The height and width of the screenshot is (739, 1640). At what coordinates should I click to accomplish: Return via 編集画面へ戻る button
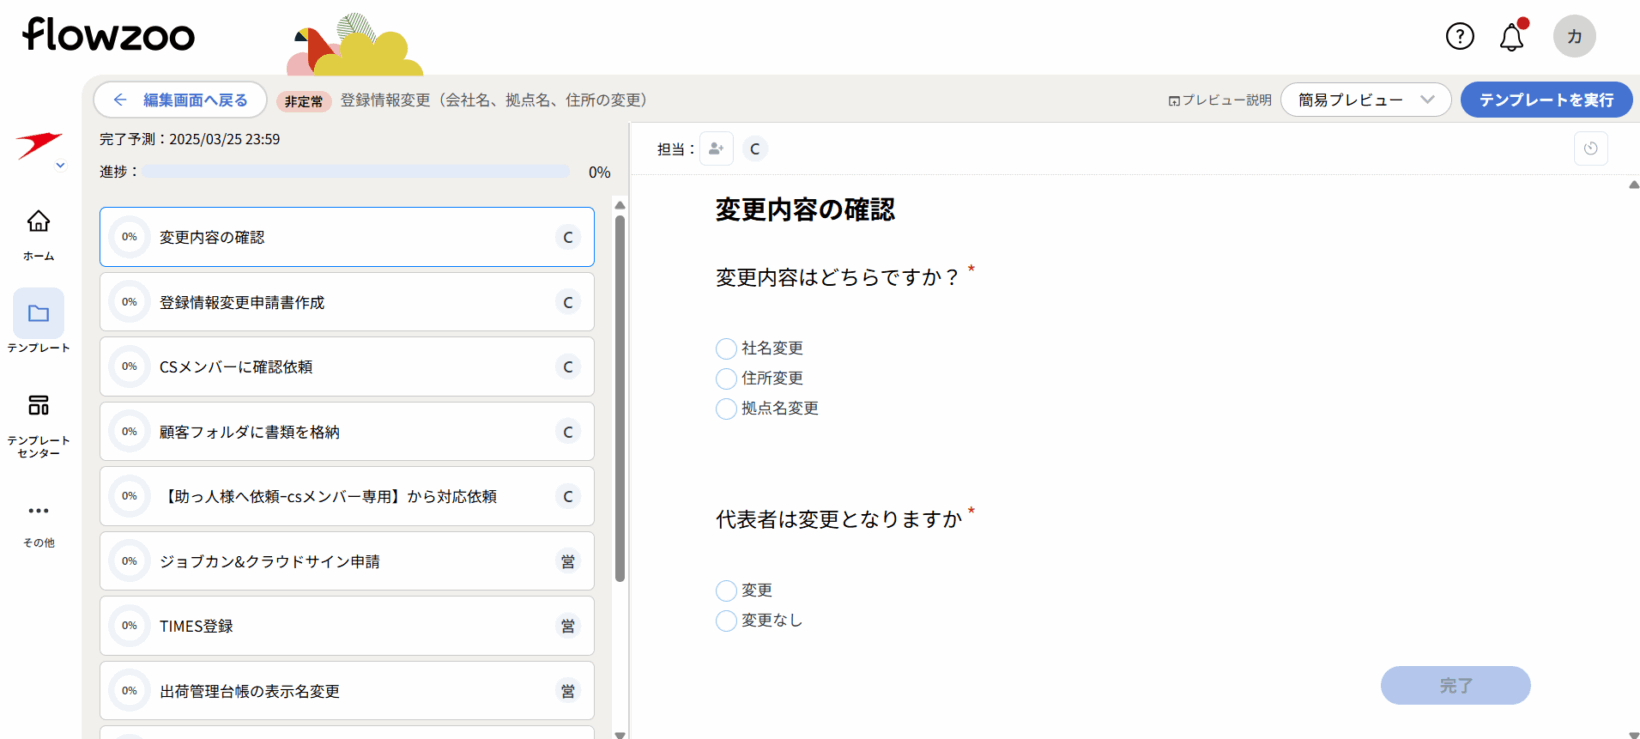pos(180,100)
